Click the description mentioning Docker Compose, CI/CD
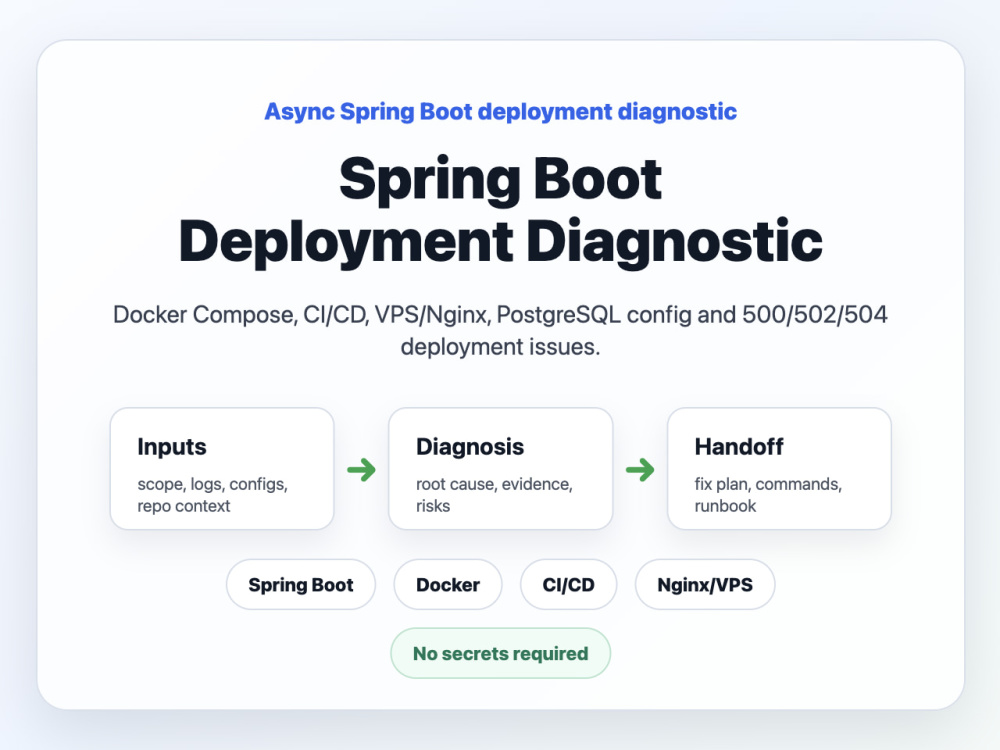1000x750 pixels. tap(501, 330)
